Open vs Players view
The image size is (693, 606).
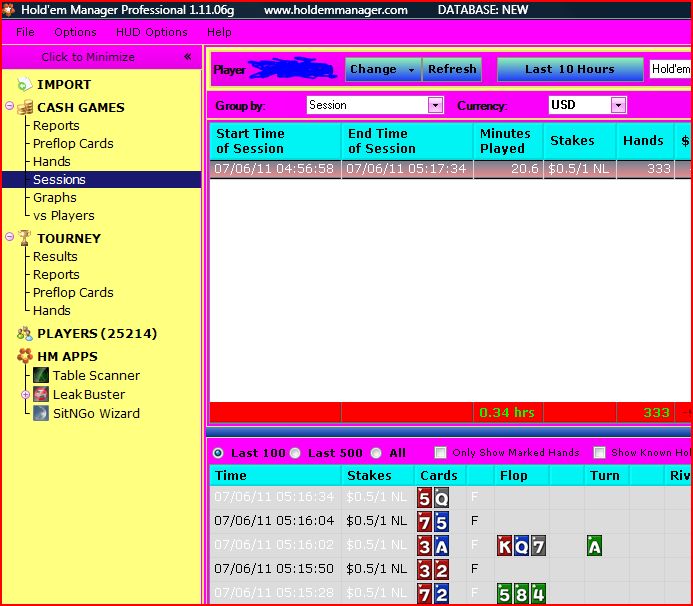(64, 216)
